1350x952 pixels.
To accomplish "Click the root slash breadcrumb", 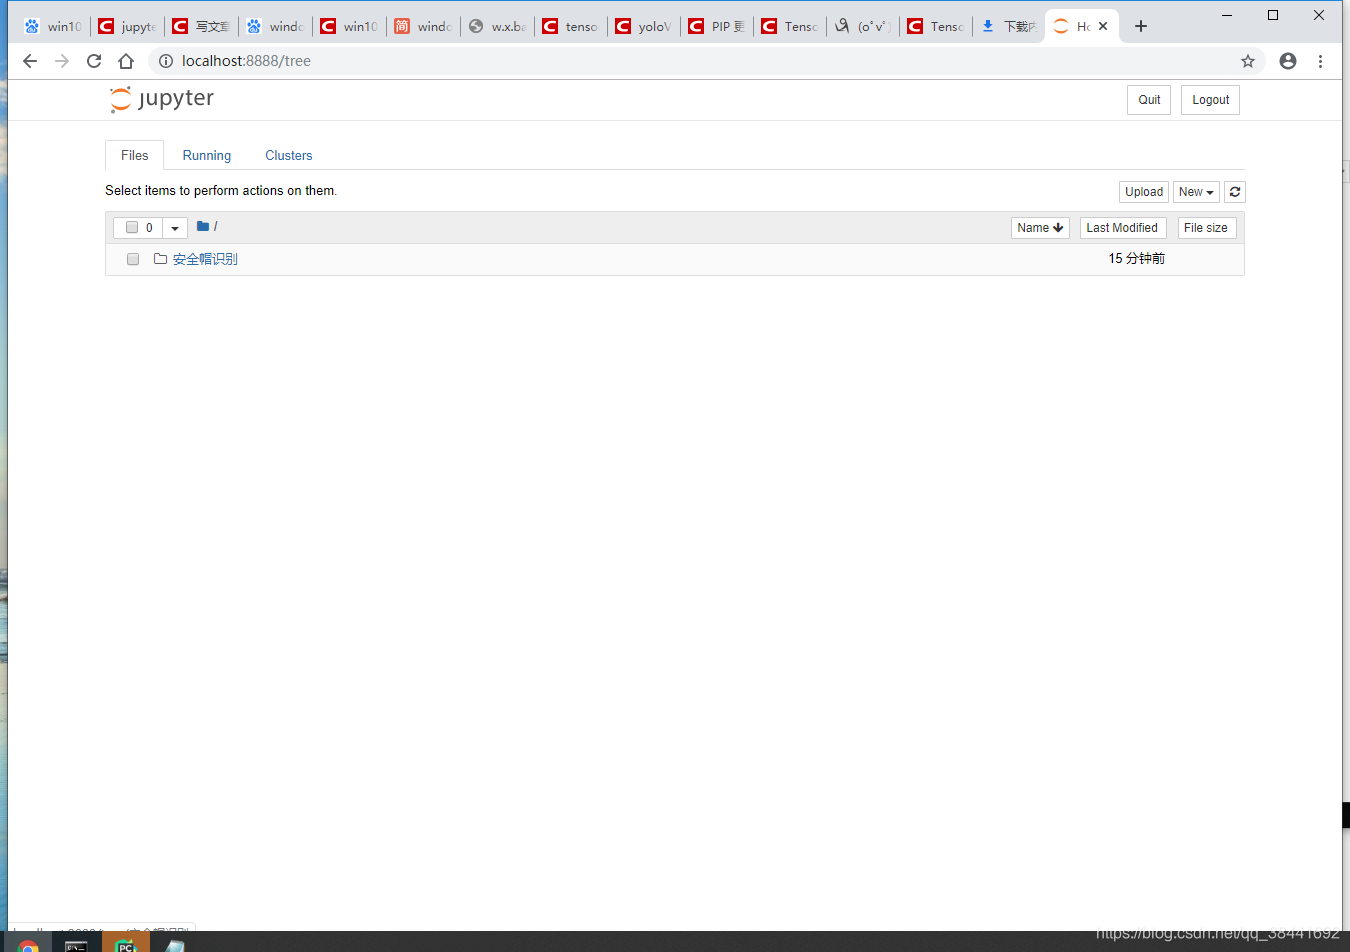I will (x=215, y=226).
